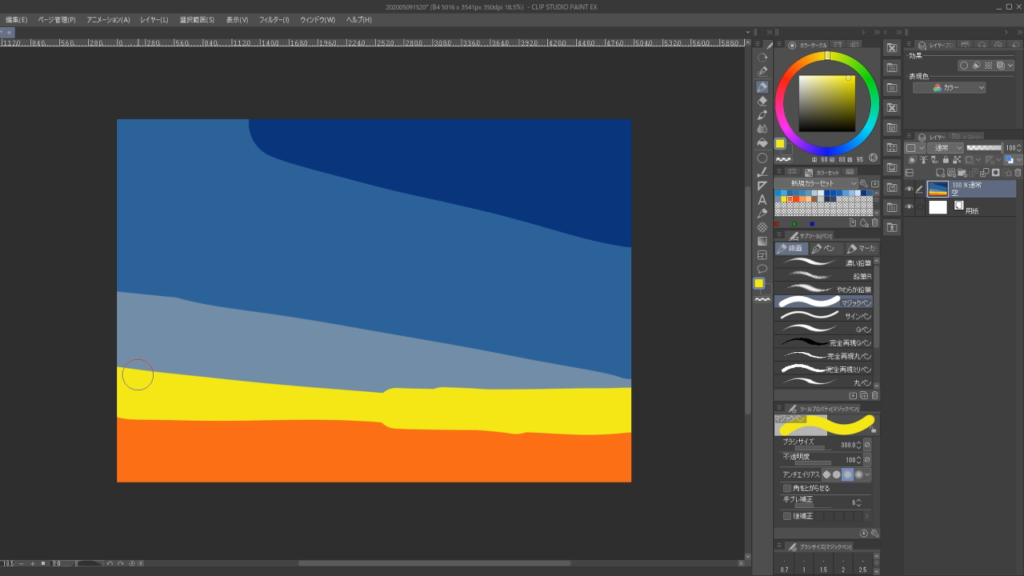Open tool property wrench settings
This screenshot has width=1024, height=576.
click(x=874, y=533)
